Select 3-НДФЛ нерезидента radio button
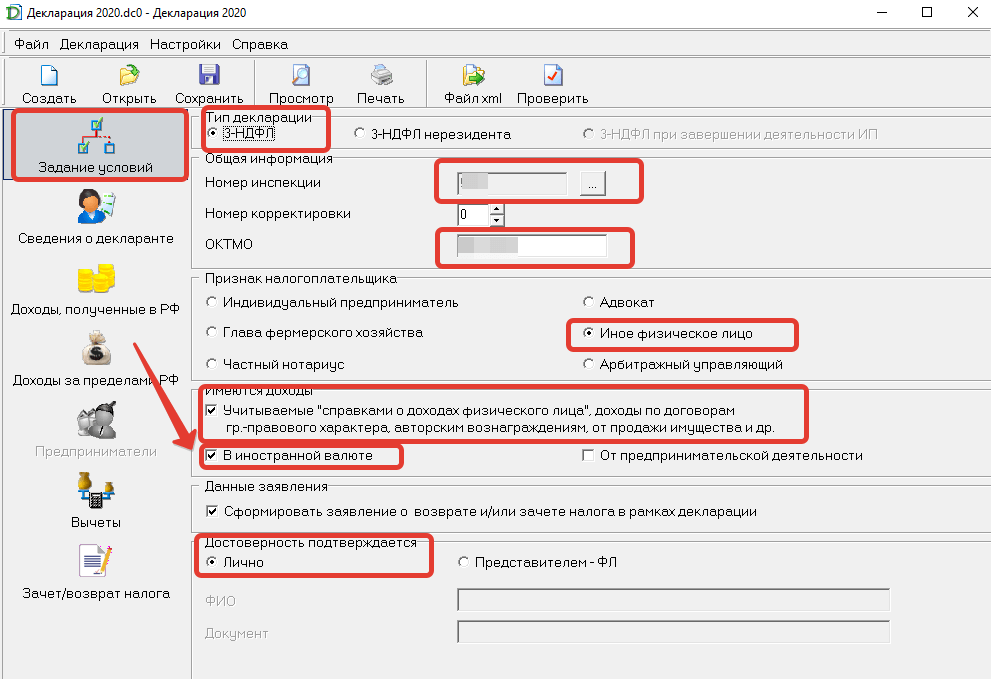The image size is (991, 679). click(359, 133)
